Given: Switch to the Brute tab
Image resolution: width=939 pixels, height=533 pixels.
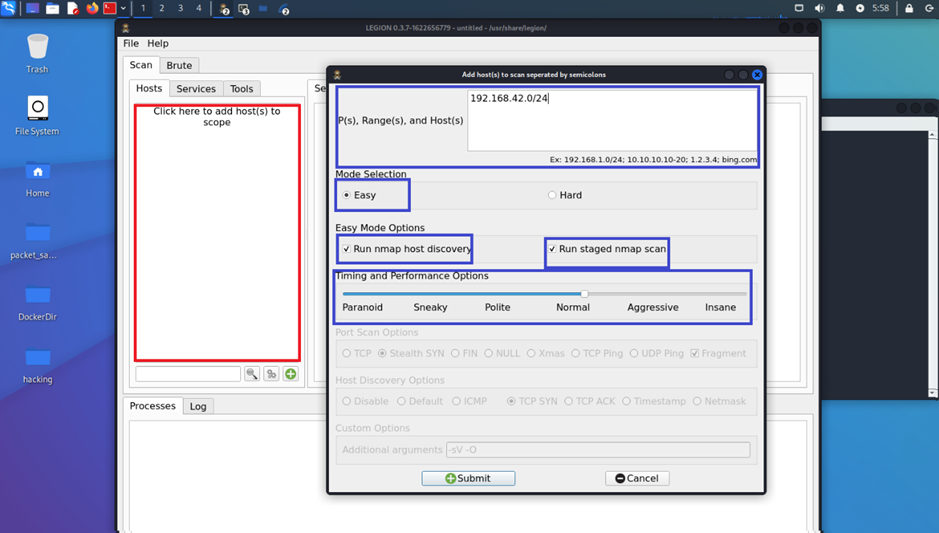Looking at the screenshot, I should 179,66.
